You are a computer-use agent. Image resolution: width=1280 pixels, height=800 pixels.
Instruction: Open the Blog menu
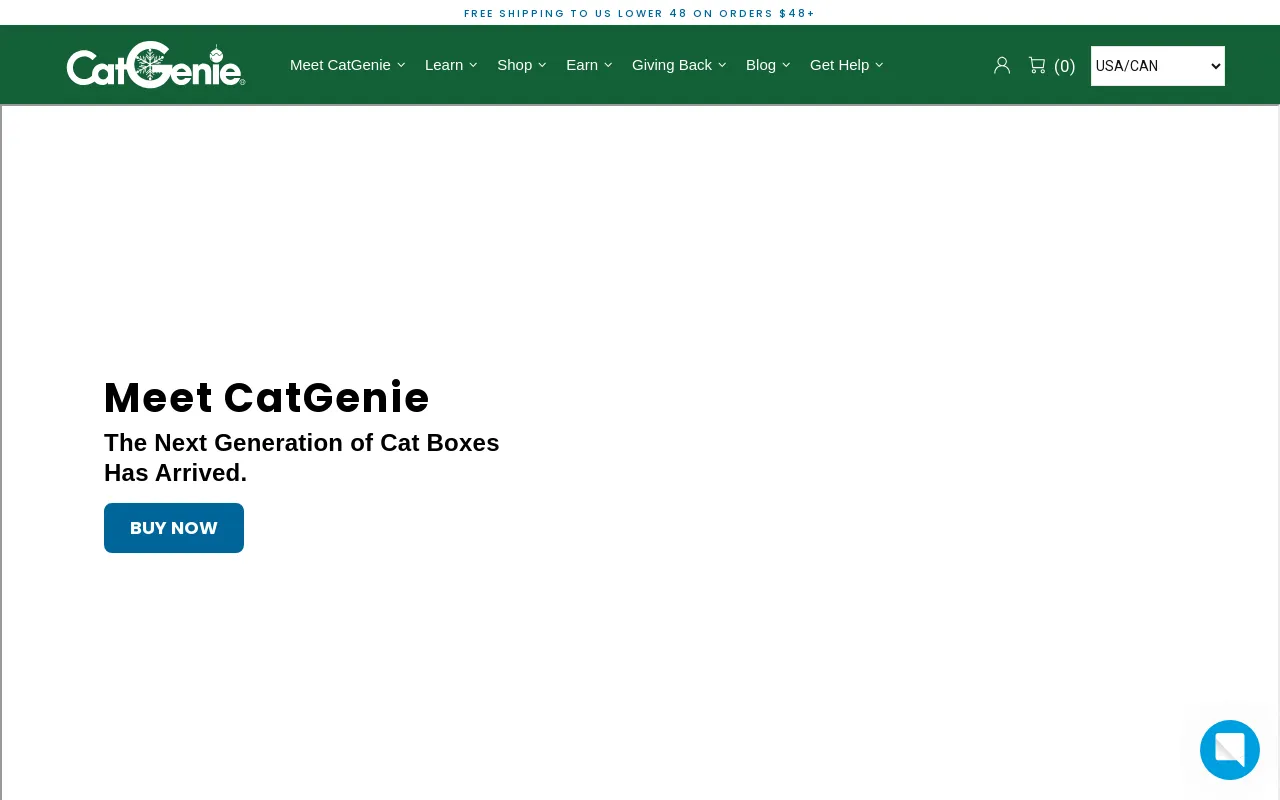point(761,64)
